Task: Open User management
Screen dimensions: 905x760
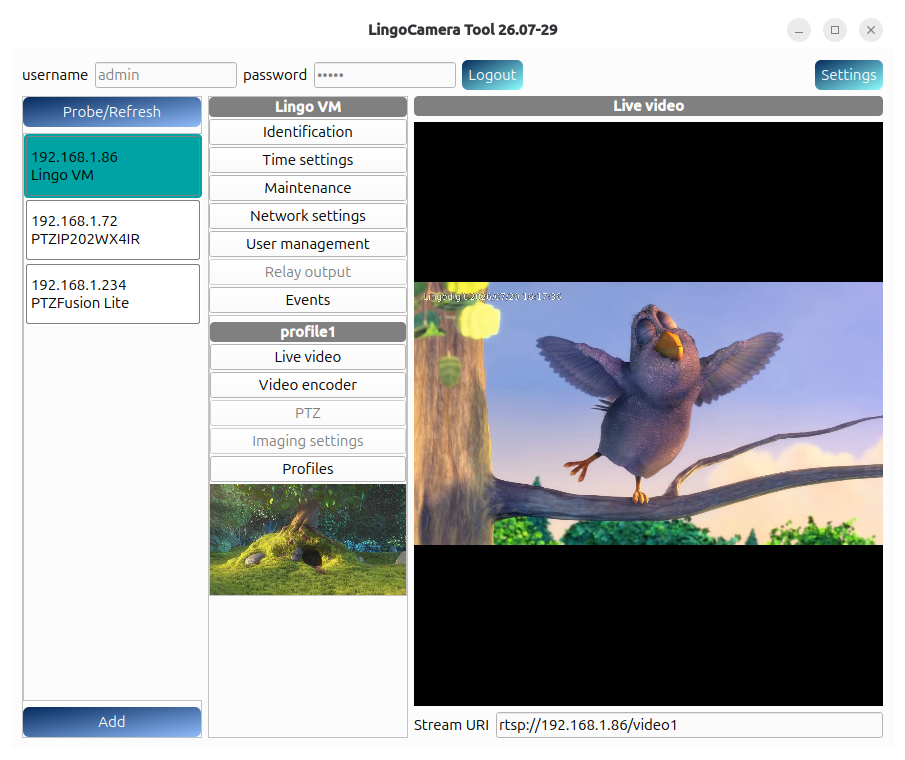Action: [308, 244]
